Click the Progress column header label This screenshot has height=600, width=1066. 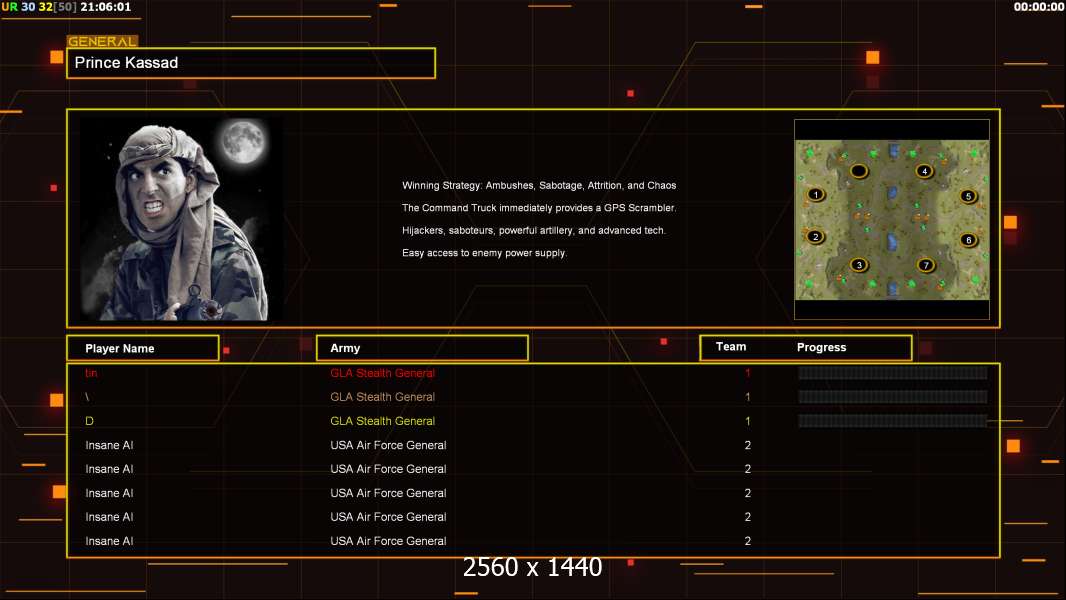pos(821,347)
